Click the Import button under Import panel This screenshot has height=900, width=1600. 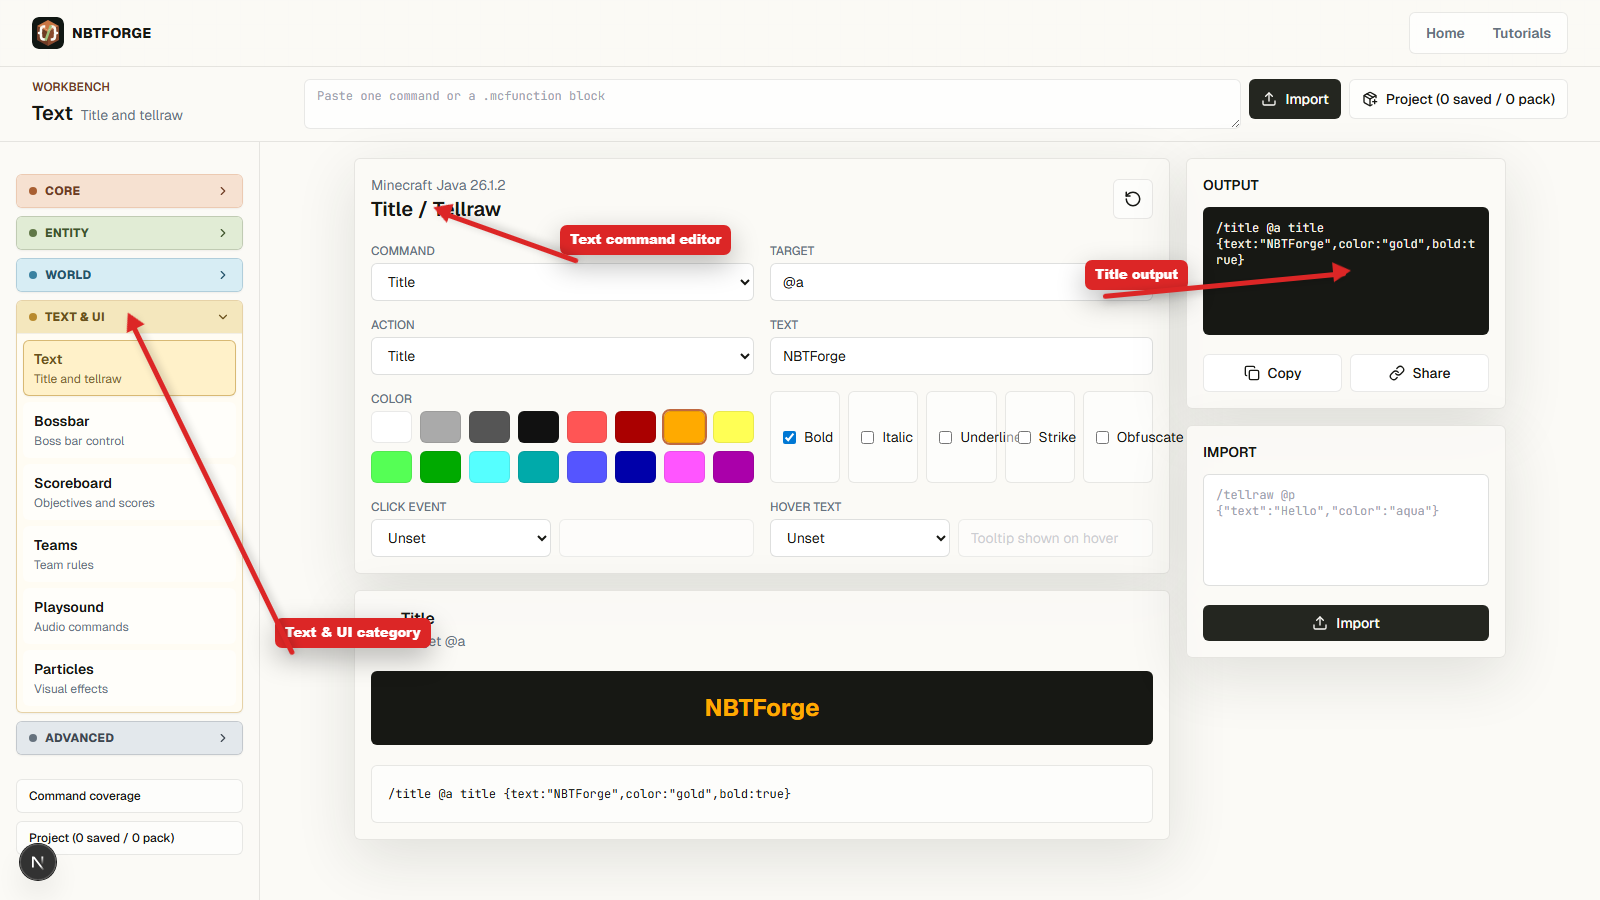tap(1346, 623)
